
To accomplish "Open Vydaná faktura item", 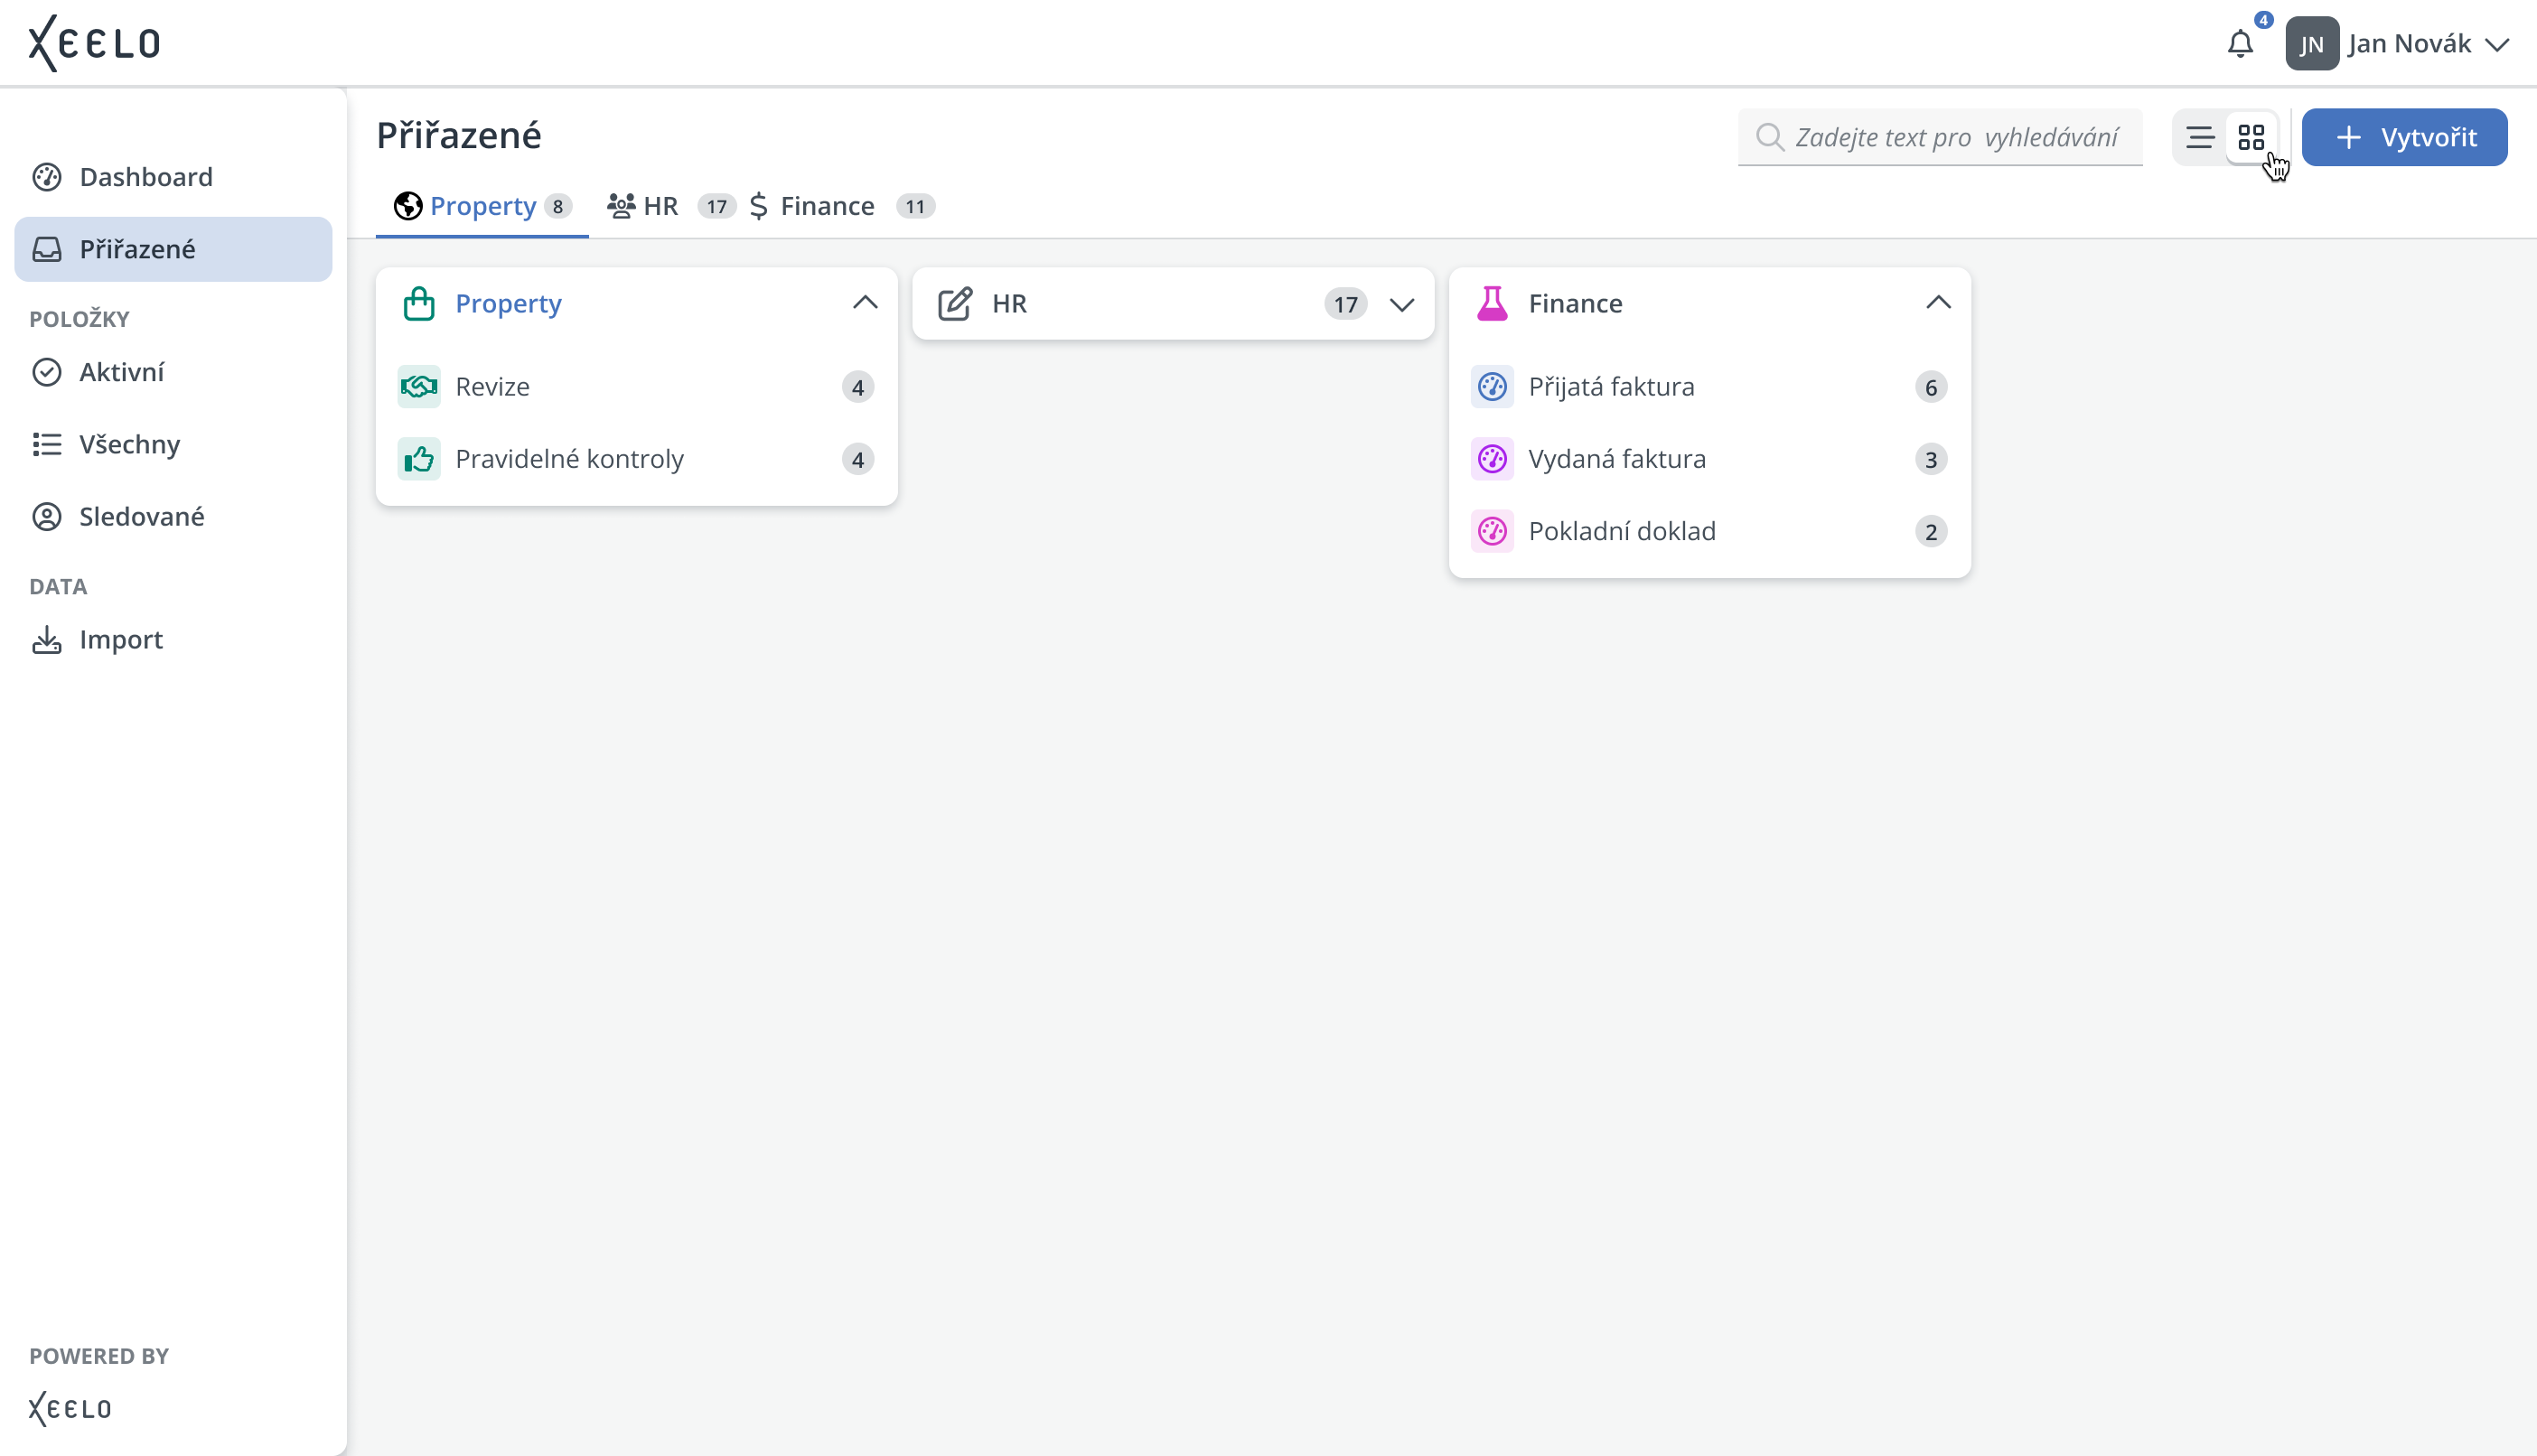I will click(1616, 459).
